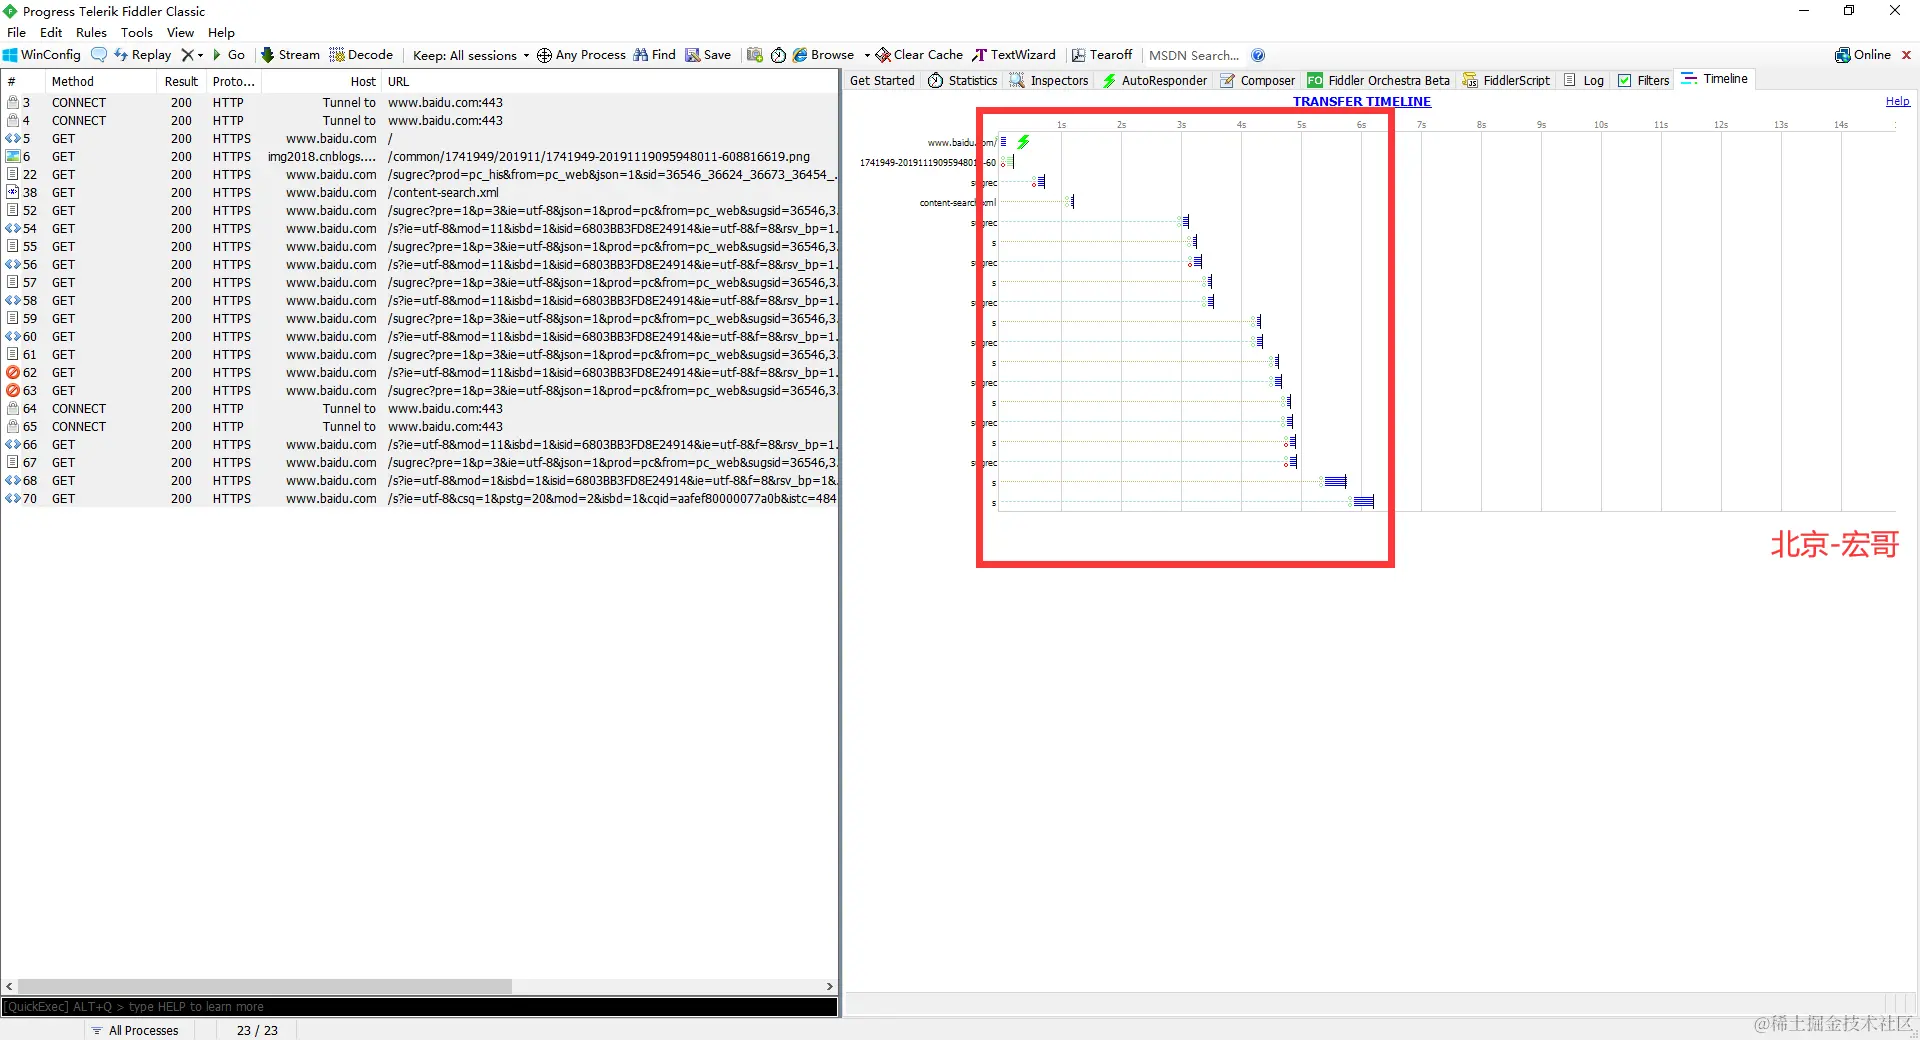Open the Filters tab
Image resolution: width=1920 pixels, height=1040 pixels.
1644,80
